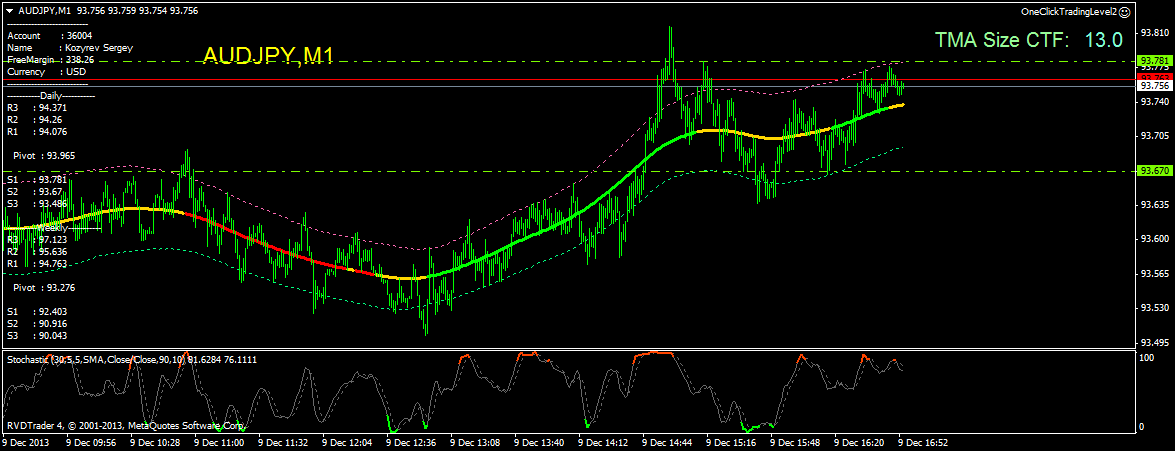Click the green 93.670 price level tag

(1154, 171)
